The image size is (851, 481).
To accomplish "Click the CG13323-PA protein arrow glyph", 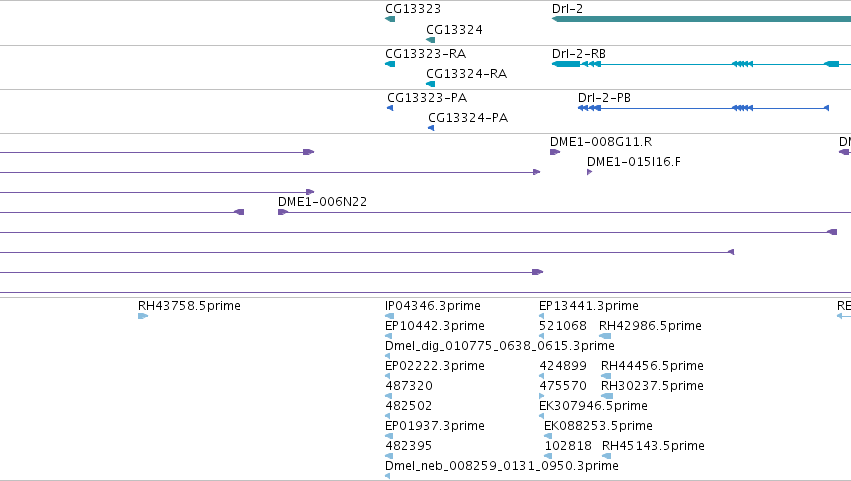I will (x=390, y=108).
